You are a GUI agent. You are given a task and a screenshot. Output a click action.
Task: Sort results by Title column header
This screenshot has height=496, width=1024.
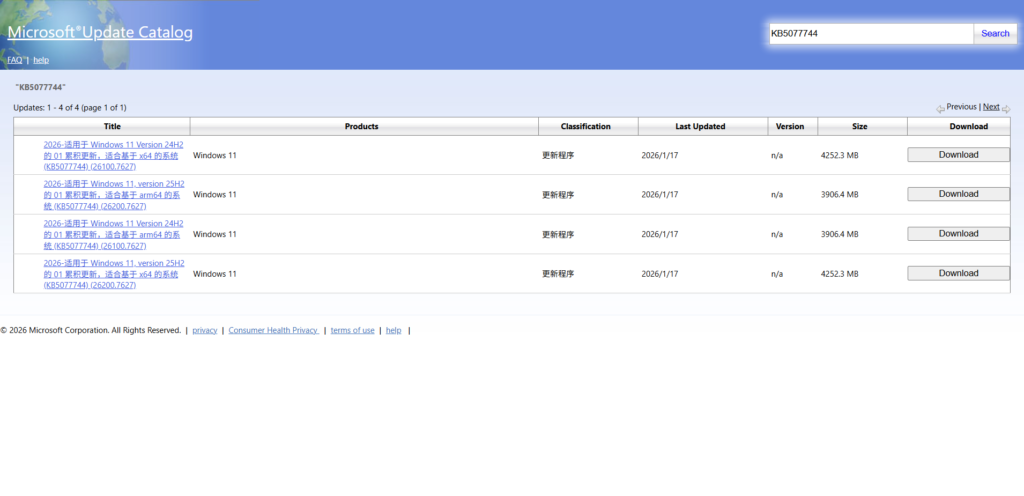(111, 126)
